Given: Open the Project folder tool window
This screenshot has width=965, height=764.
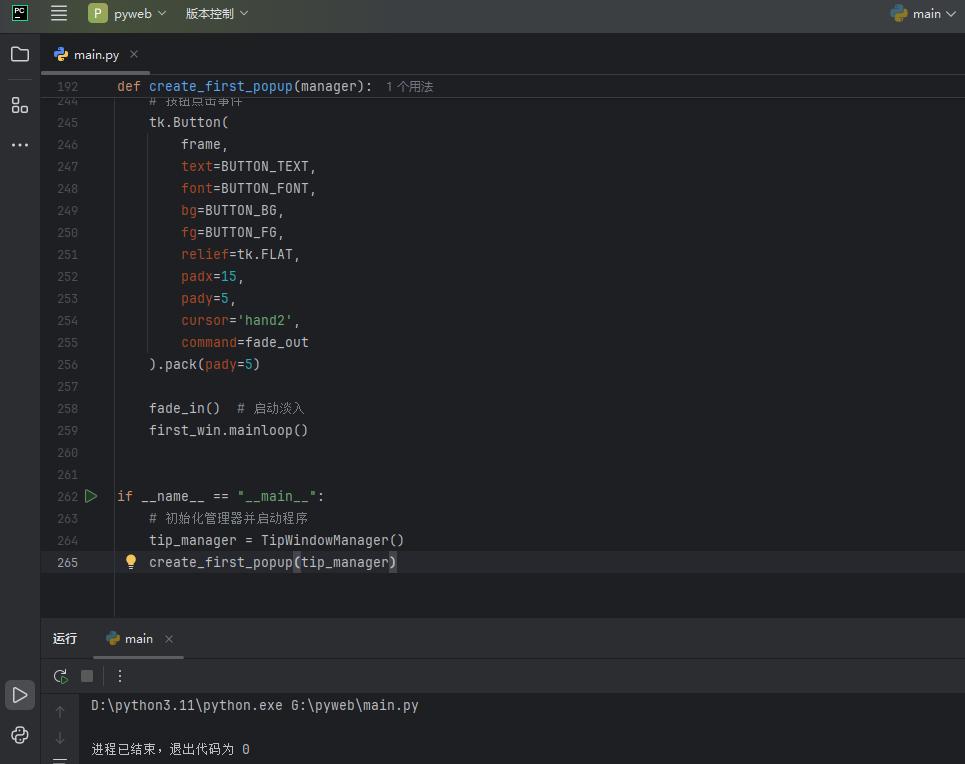Looking at the screenshot, I should click(x=20, y=54).
